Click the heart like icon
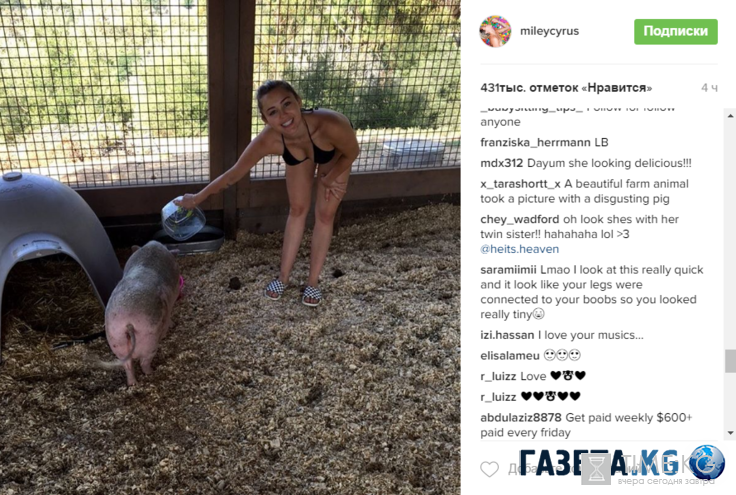The width and height of the screenshot is (736, 495). point(490,469)
